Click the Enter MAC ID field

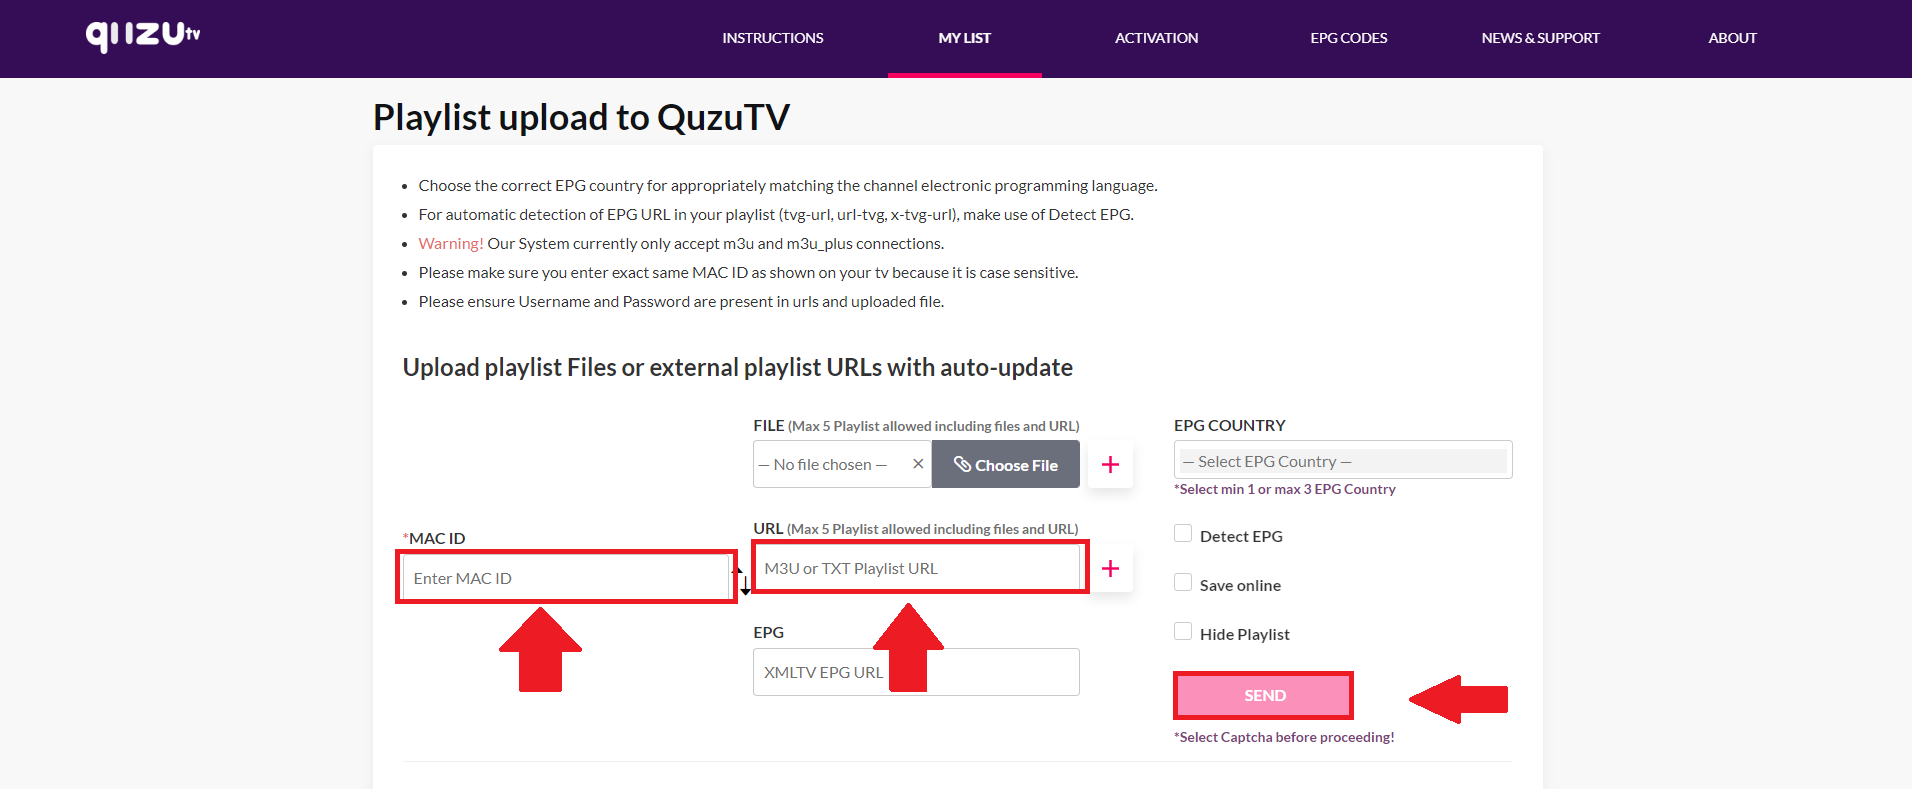(x=566, y=578)
